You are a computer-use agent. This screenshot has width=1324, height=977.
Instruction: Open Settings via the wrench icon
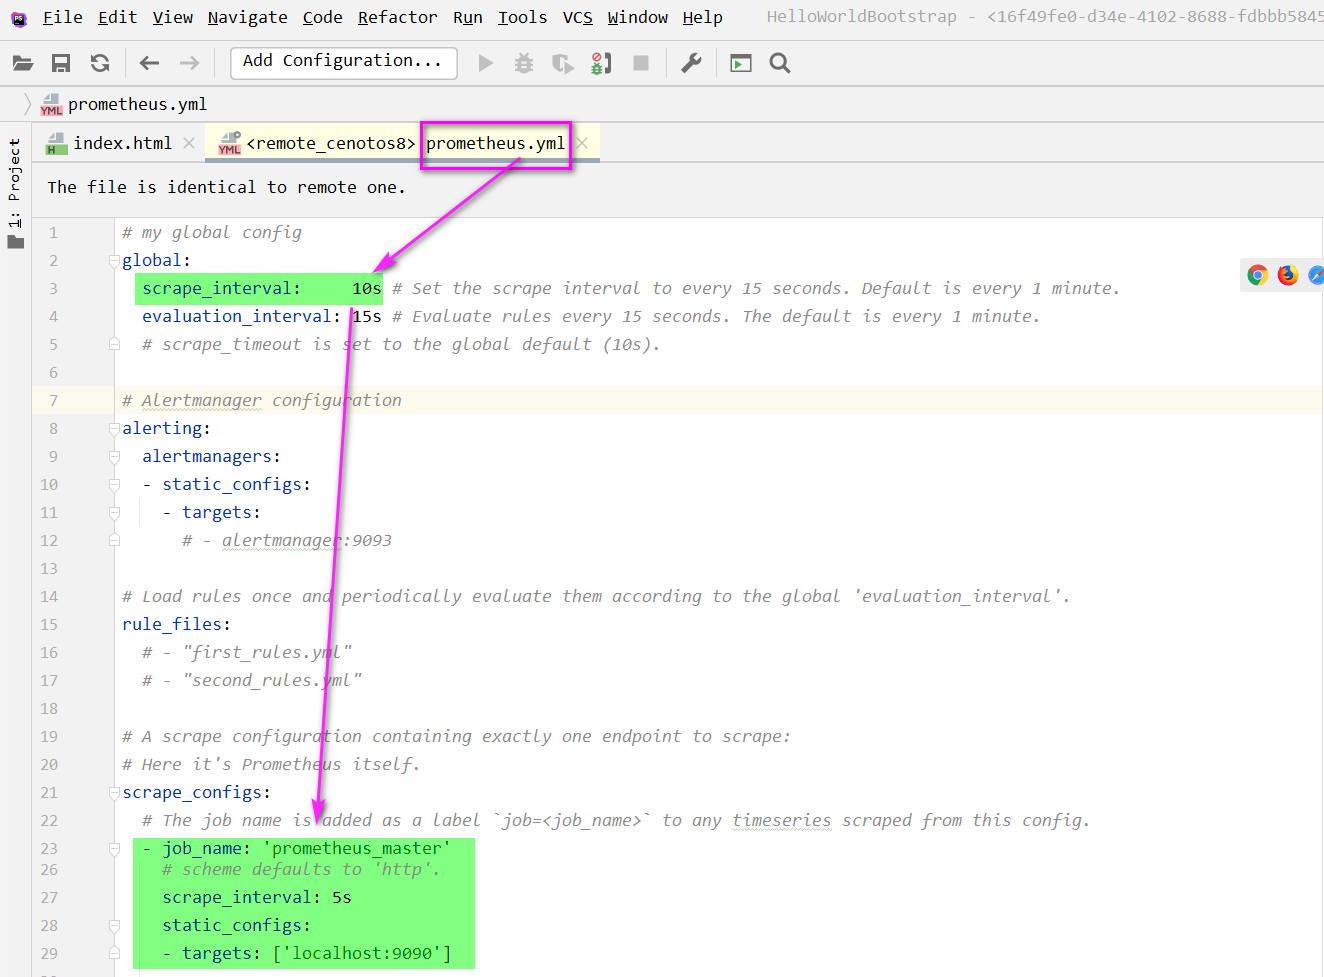click(691, 63)
